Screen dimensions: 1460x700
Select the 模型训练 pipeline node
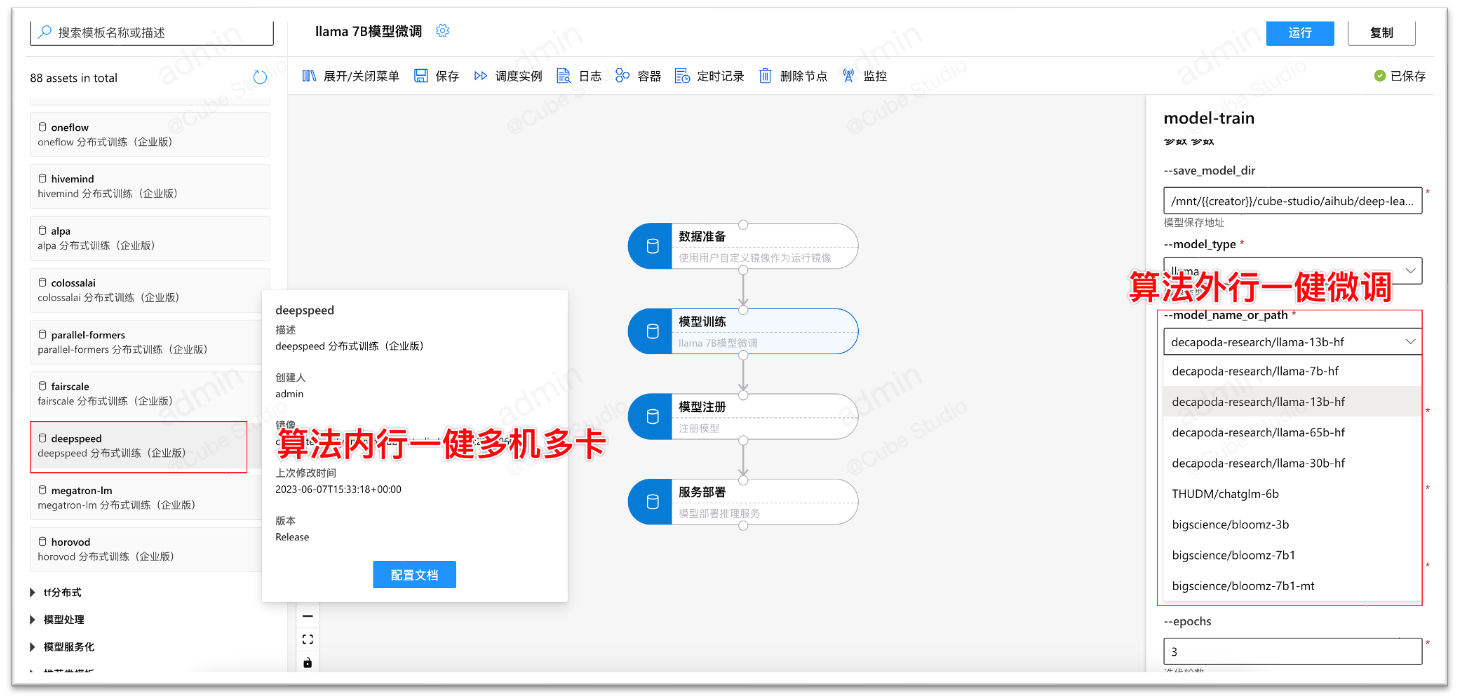742,331
